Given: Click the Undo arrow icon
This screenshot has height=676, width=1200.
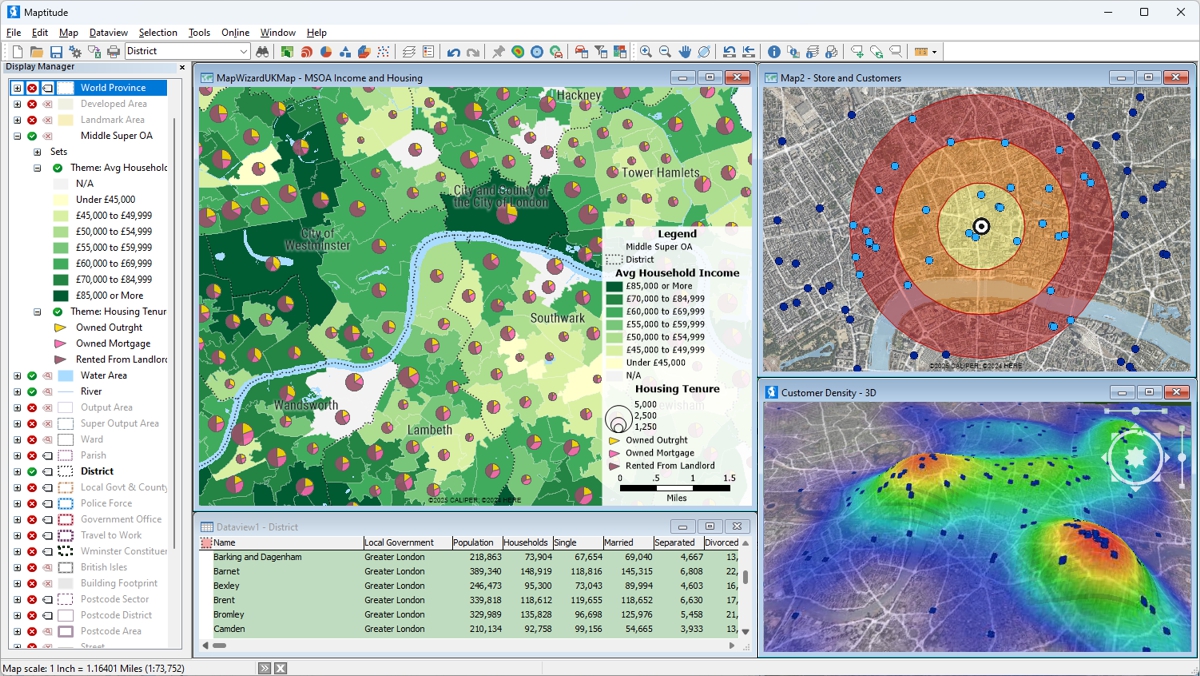Looking at the screenshot, I should point(455,50).
